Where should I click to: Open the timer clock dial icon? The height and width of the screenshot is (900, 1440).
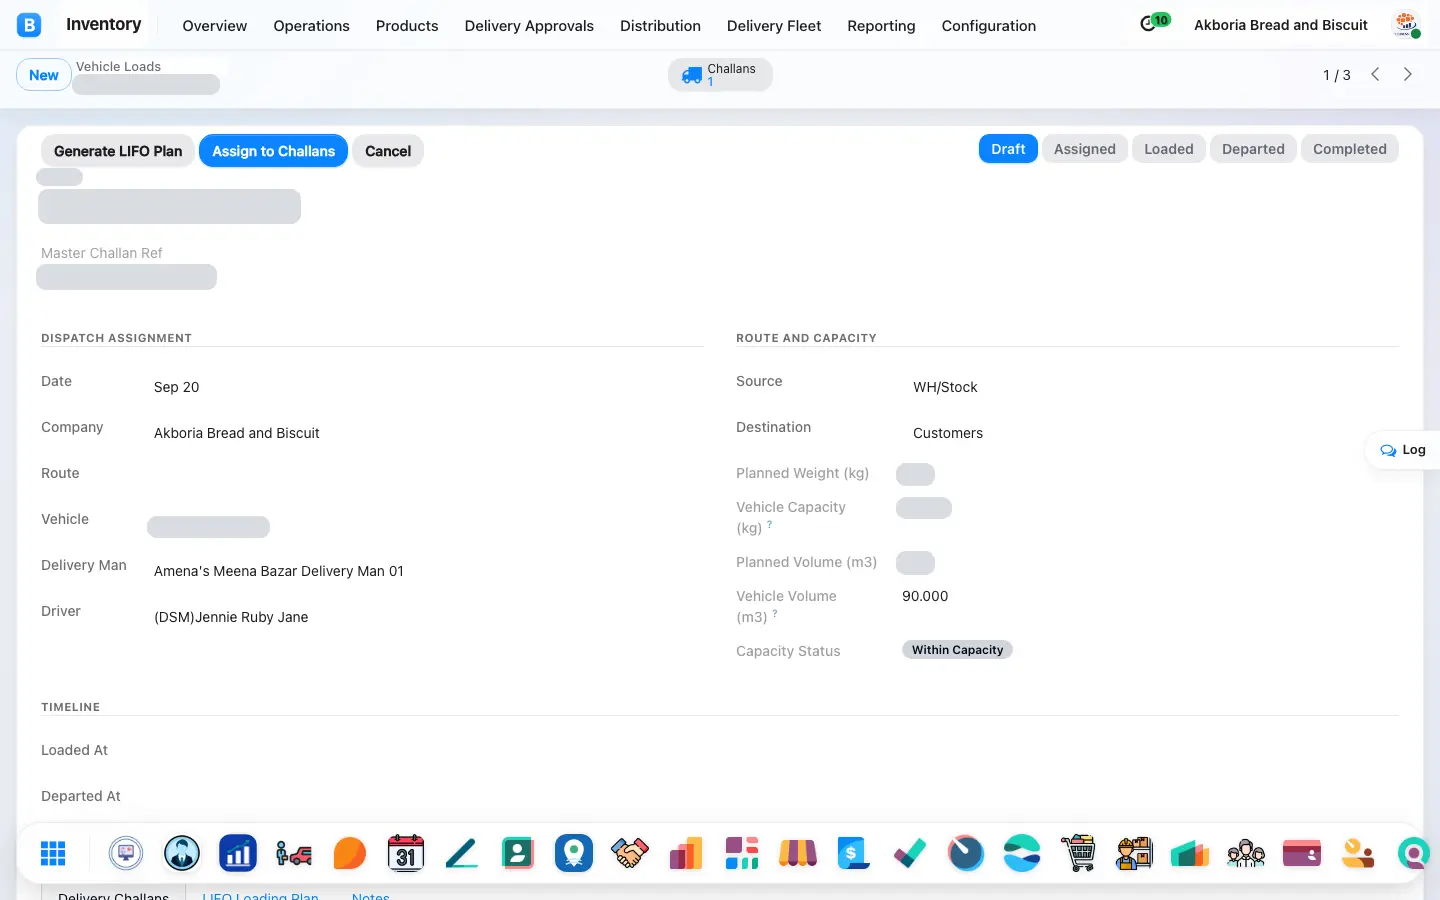coord(966,853)
